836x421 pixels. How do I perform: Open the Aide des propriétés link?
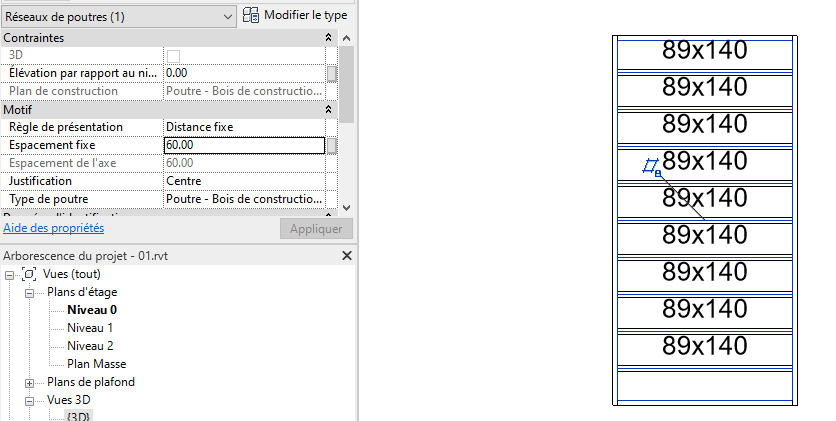[53, 228]
